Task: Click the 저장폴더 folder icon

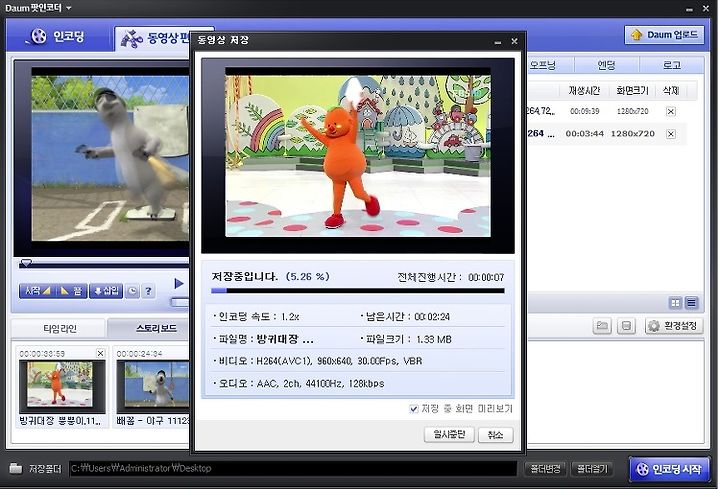Action: (x=16, y=468)
